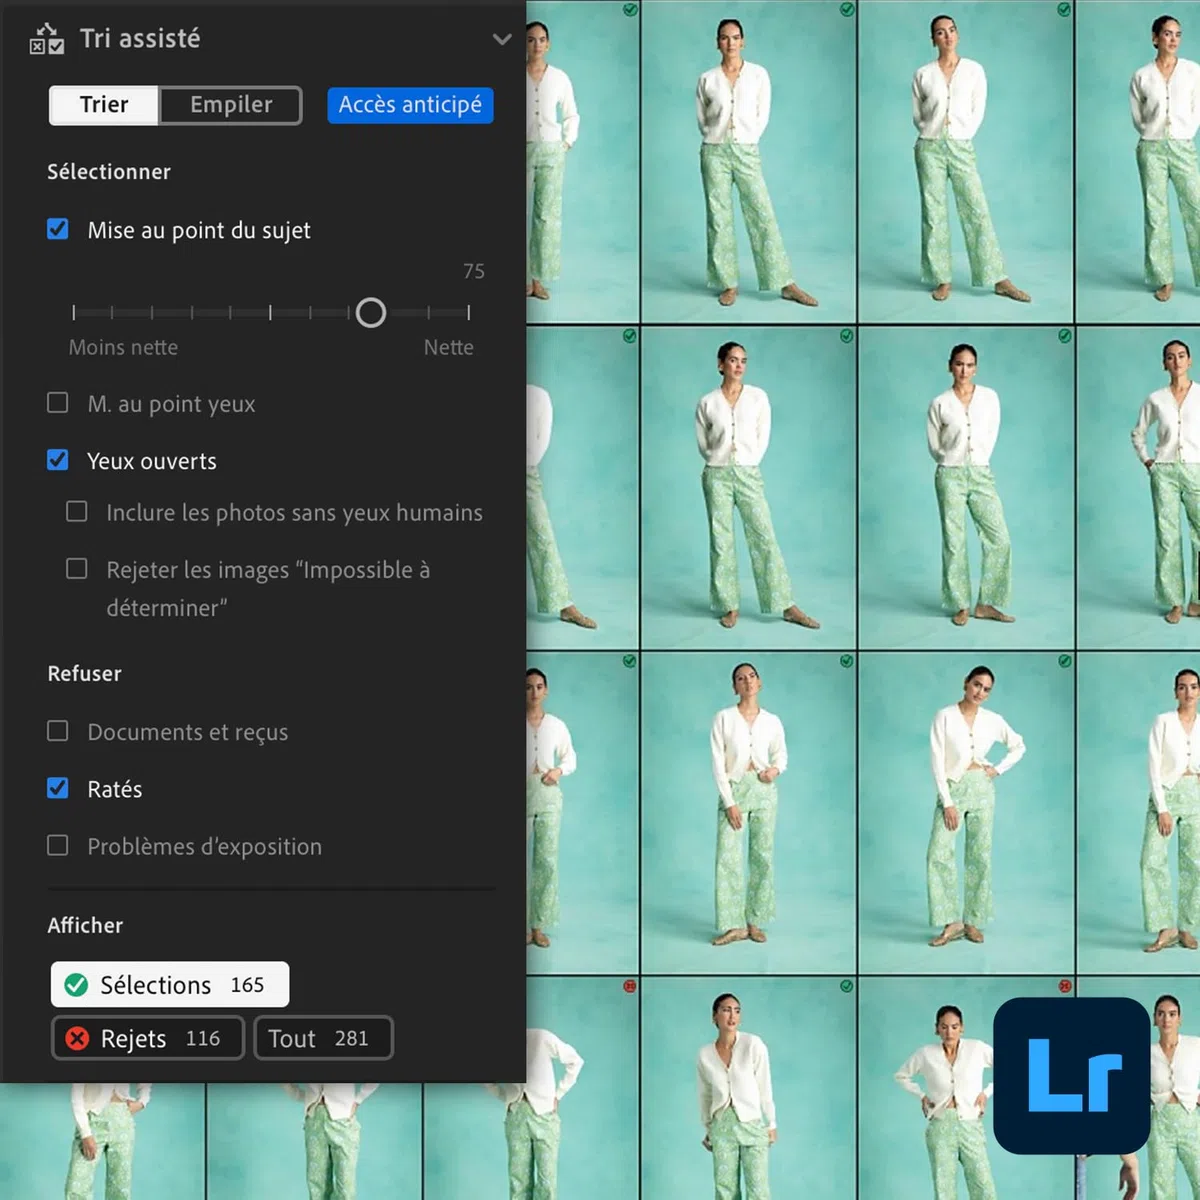Open the hand-on-hip photo above the Lr logo
This screenshot has height=1200, width=1200.
(x=966, y=813)
